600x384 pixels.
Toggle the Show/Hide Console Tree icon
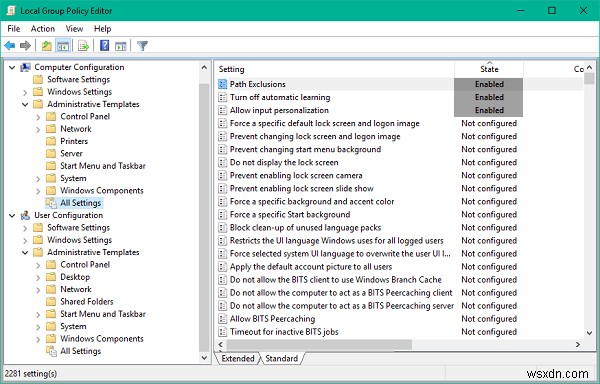pos(63,46)
